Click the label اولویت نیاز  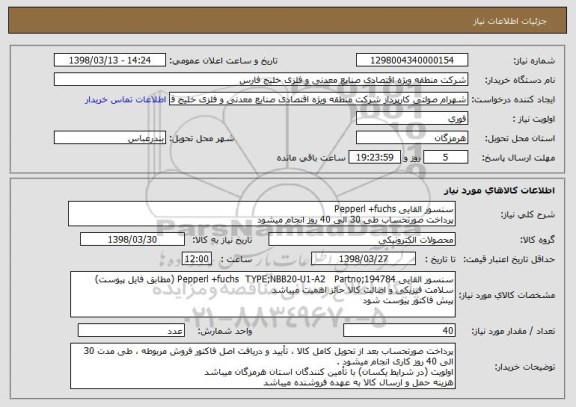click(534, 119)
